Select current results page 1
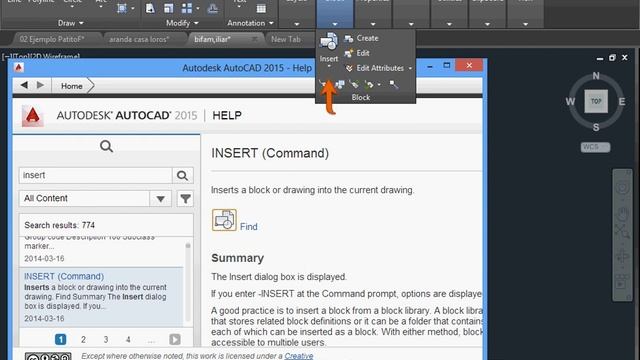Image resolution: width=640 pixels, height=360 pixels. coord(60,339)
